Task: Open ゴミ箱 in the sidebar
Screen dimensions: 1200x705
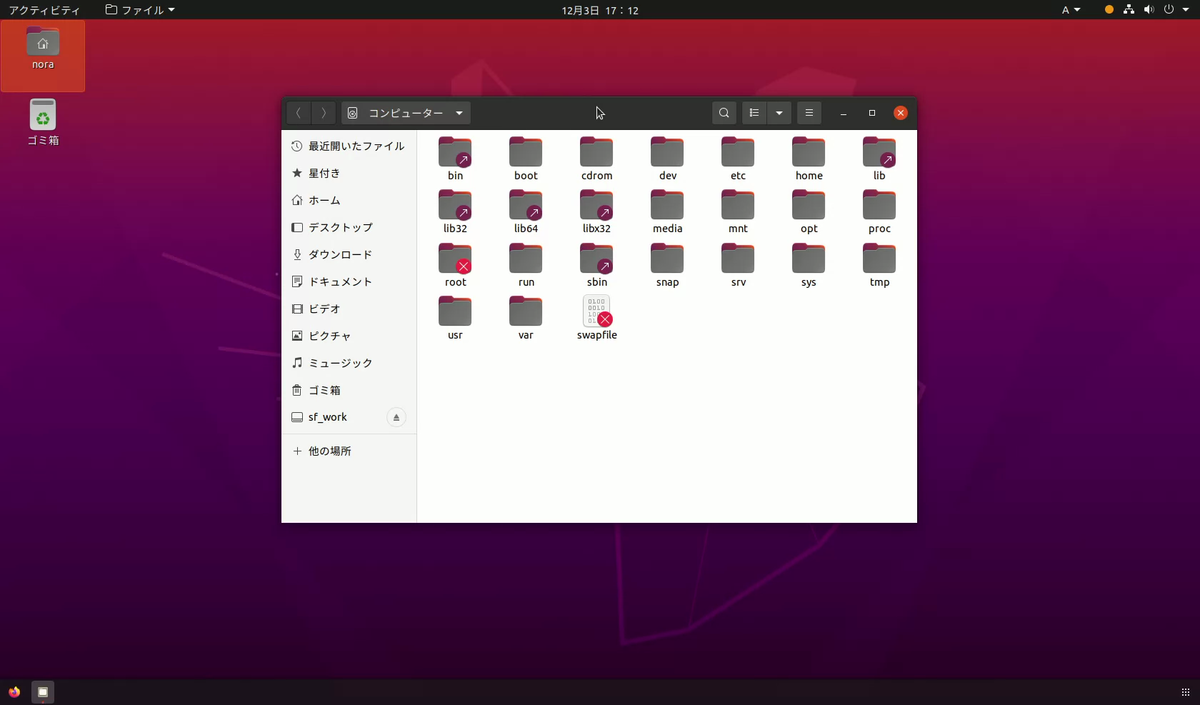Action: [349, 389]
